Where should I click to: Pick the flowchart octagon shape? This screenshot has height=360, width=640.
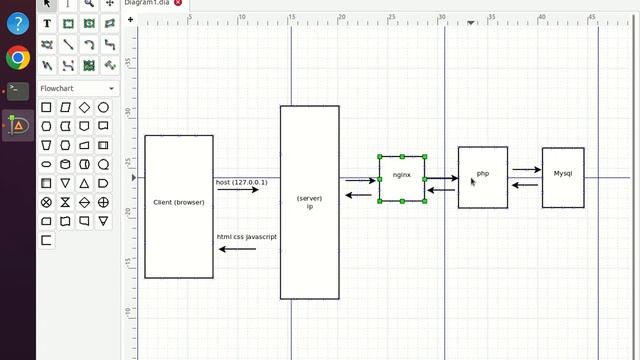65,145
